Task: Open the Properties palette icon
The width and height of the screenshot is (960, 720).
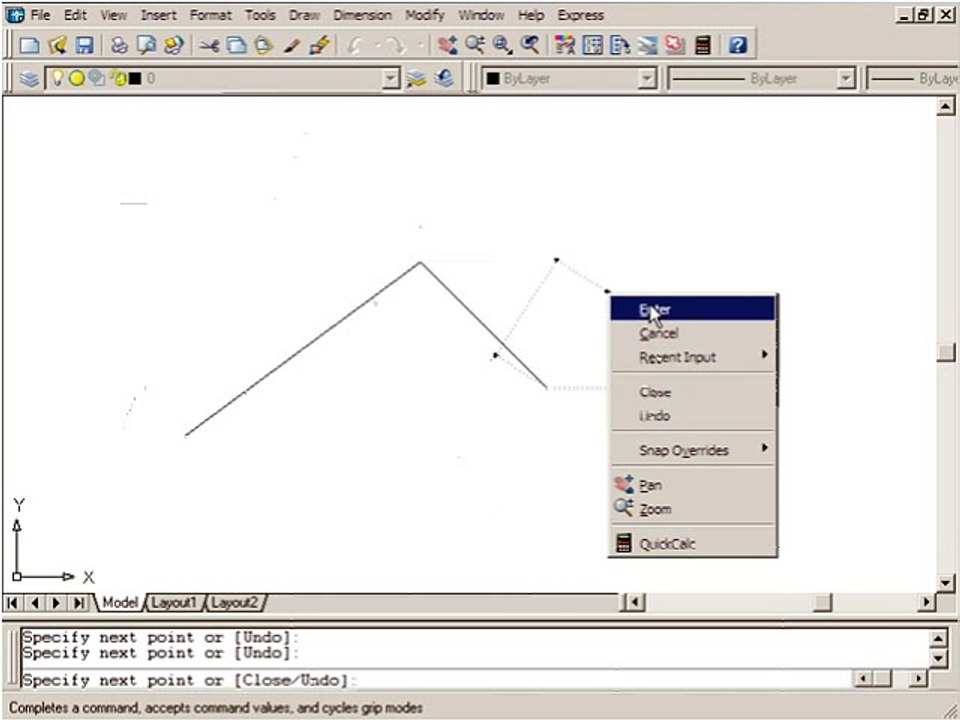Action: (x=564, y=45)
